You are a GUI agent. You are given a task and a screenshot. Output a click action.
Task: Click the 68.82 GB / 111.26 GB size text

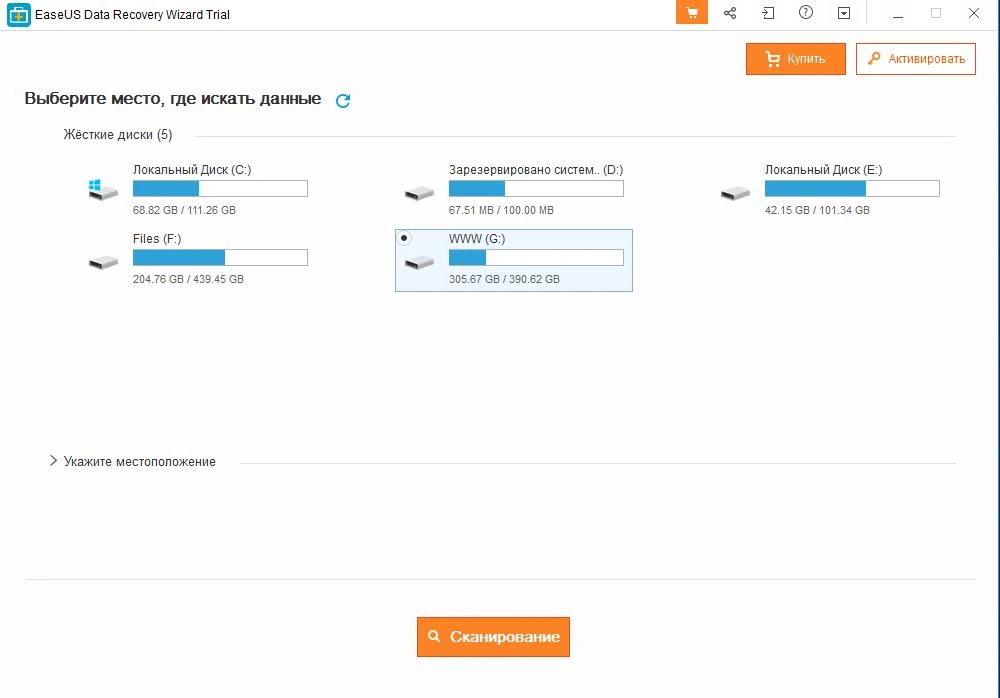(184, 210)
